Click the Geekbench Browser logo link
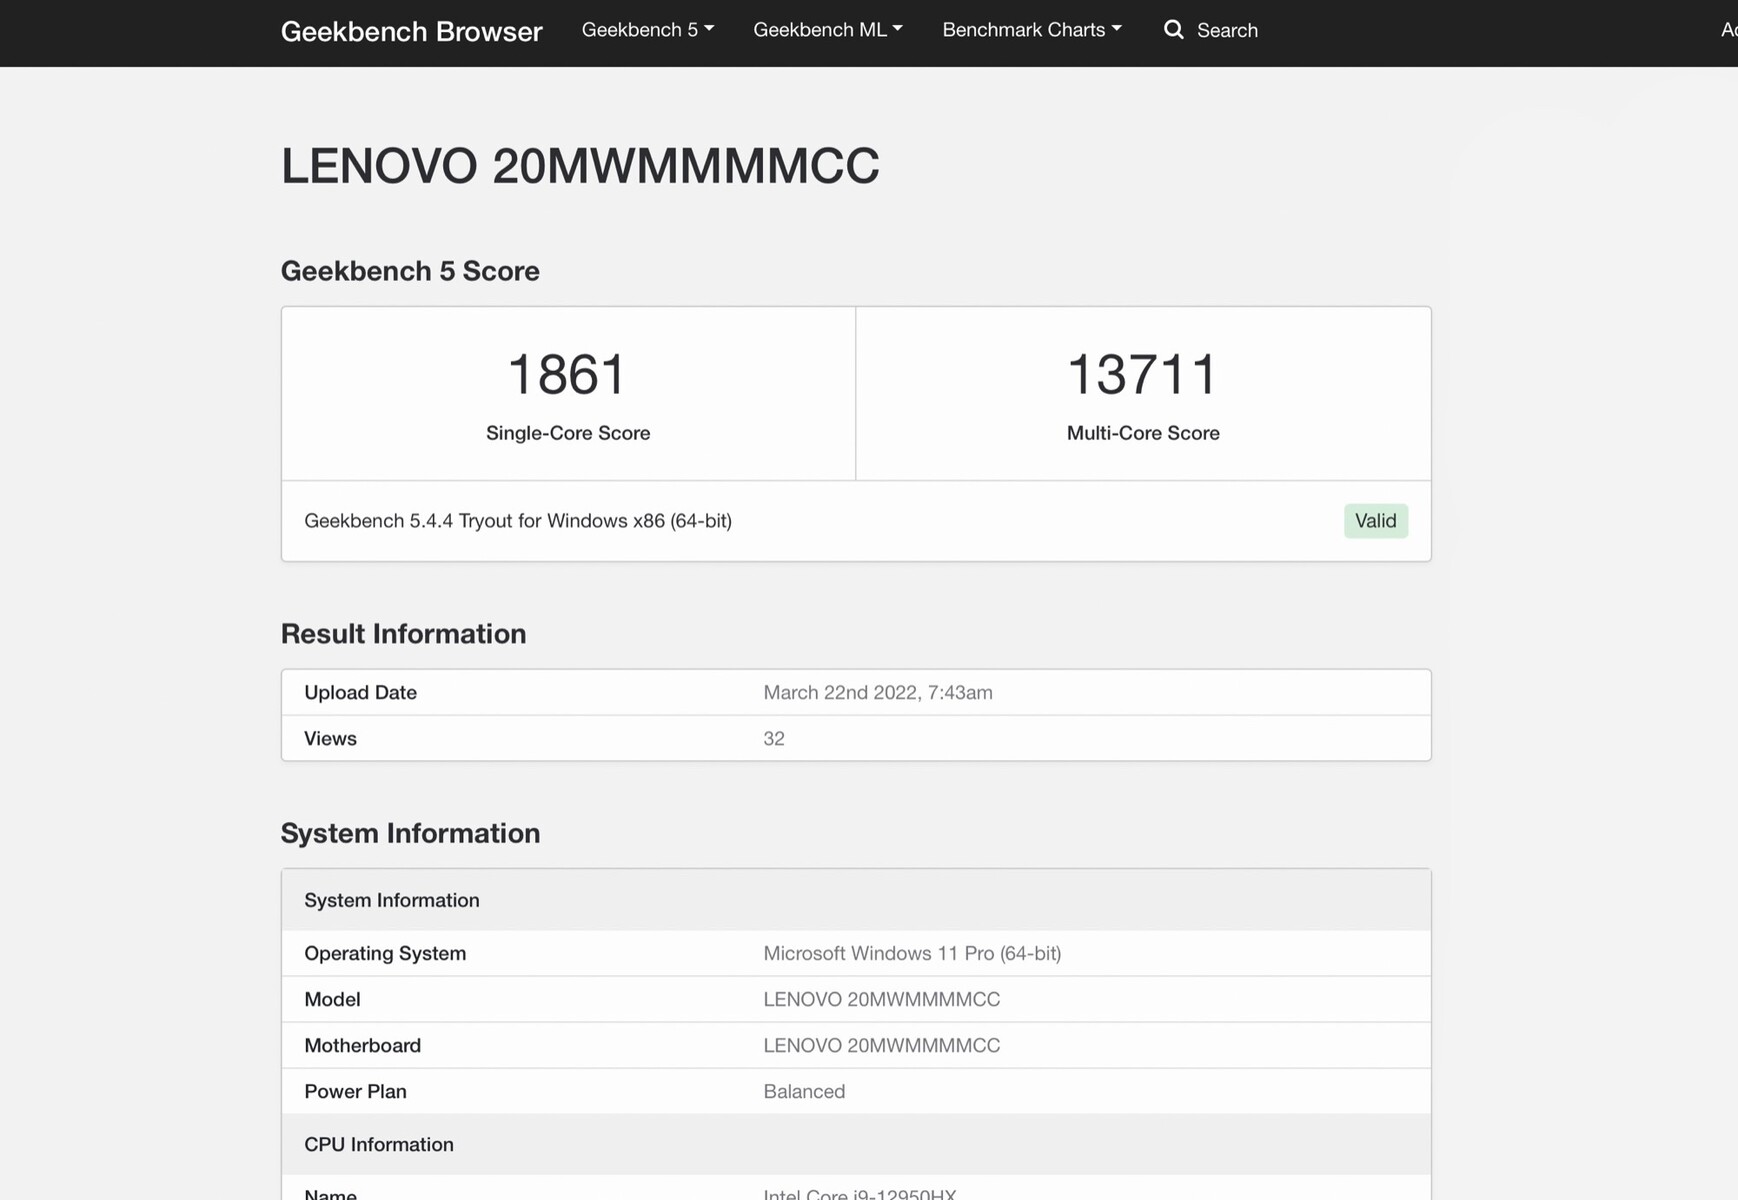Image resolution: width=1738 pixels, height=1200 pixels. (x=411, y=31)
